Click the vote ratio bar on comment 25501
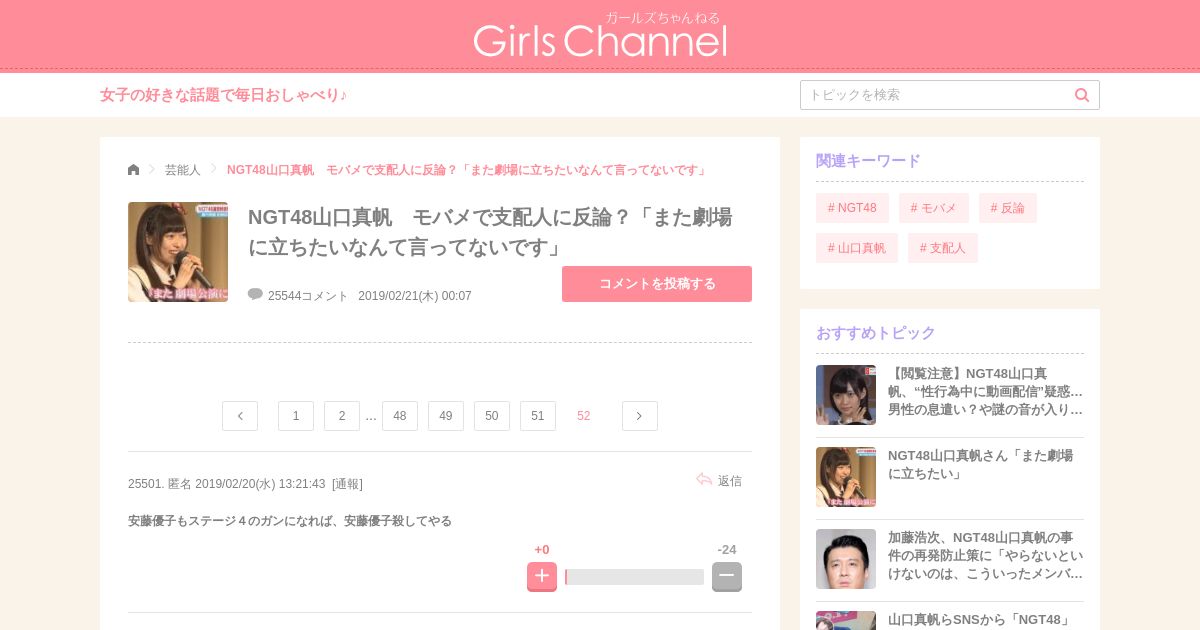 pyautogui.click(x=634, y=577)
